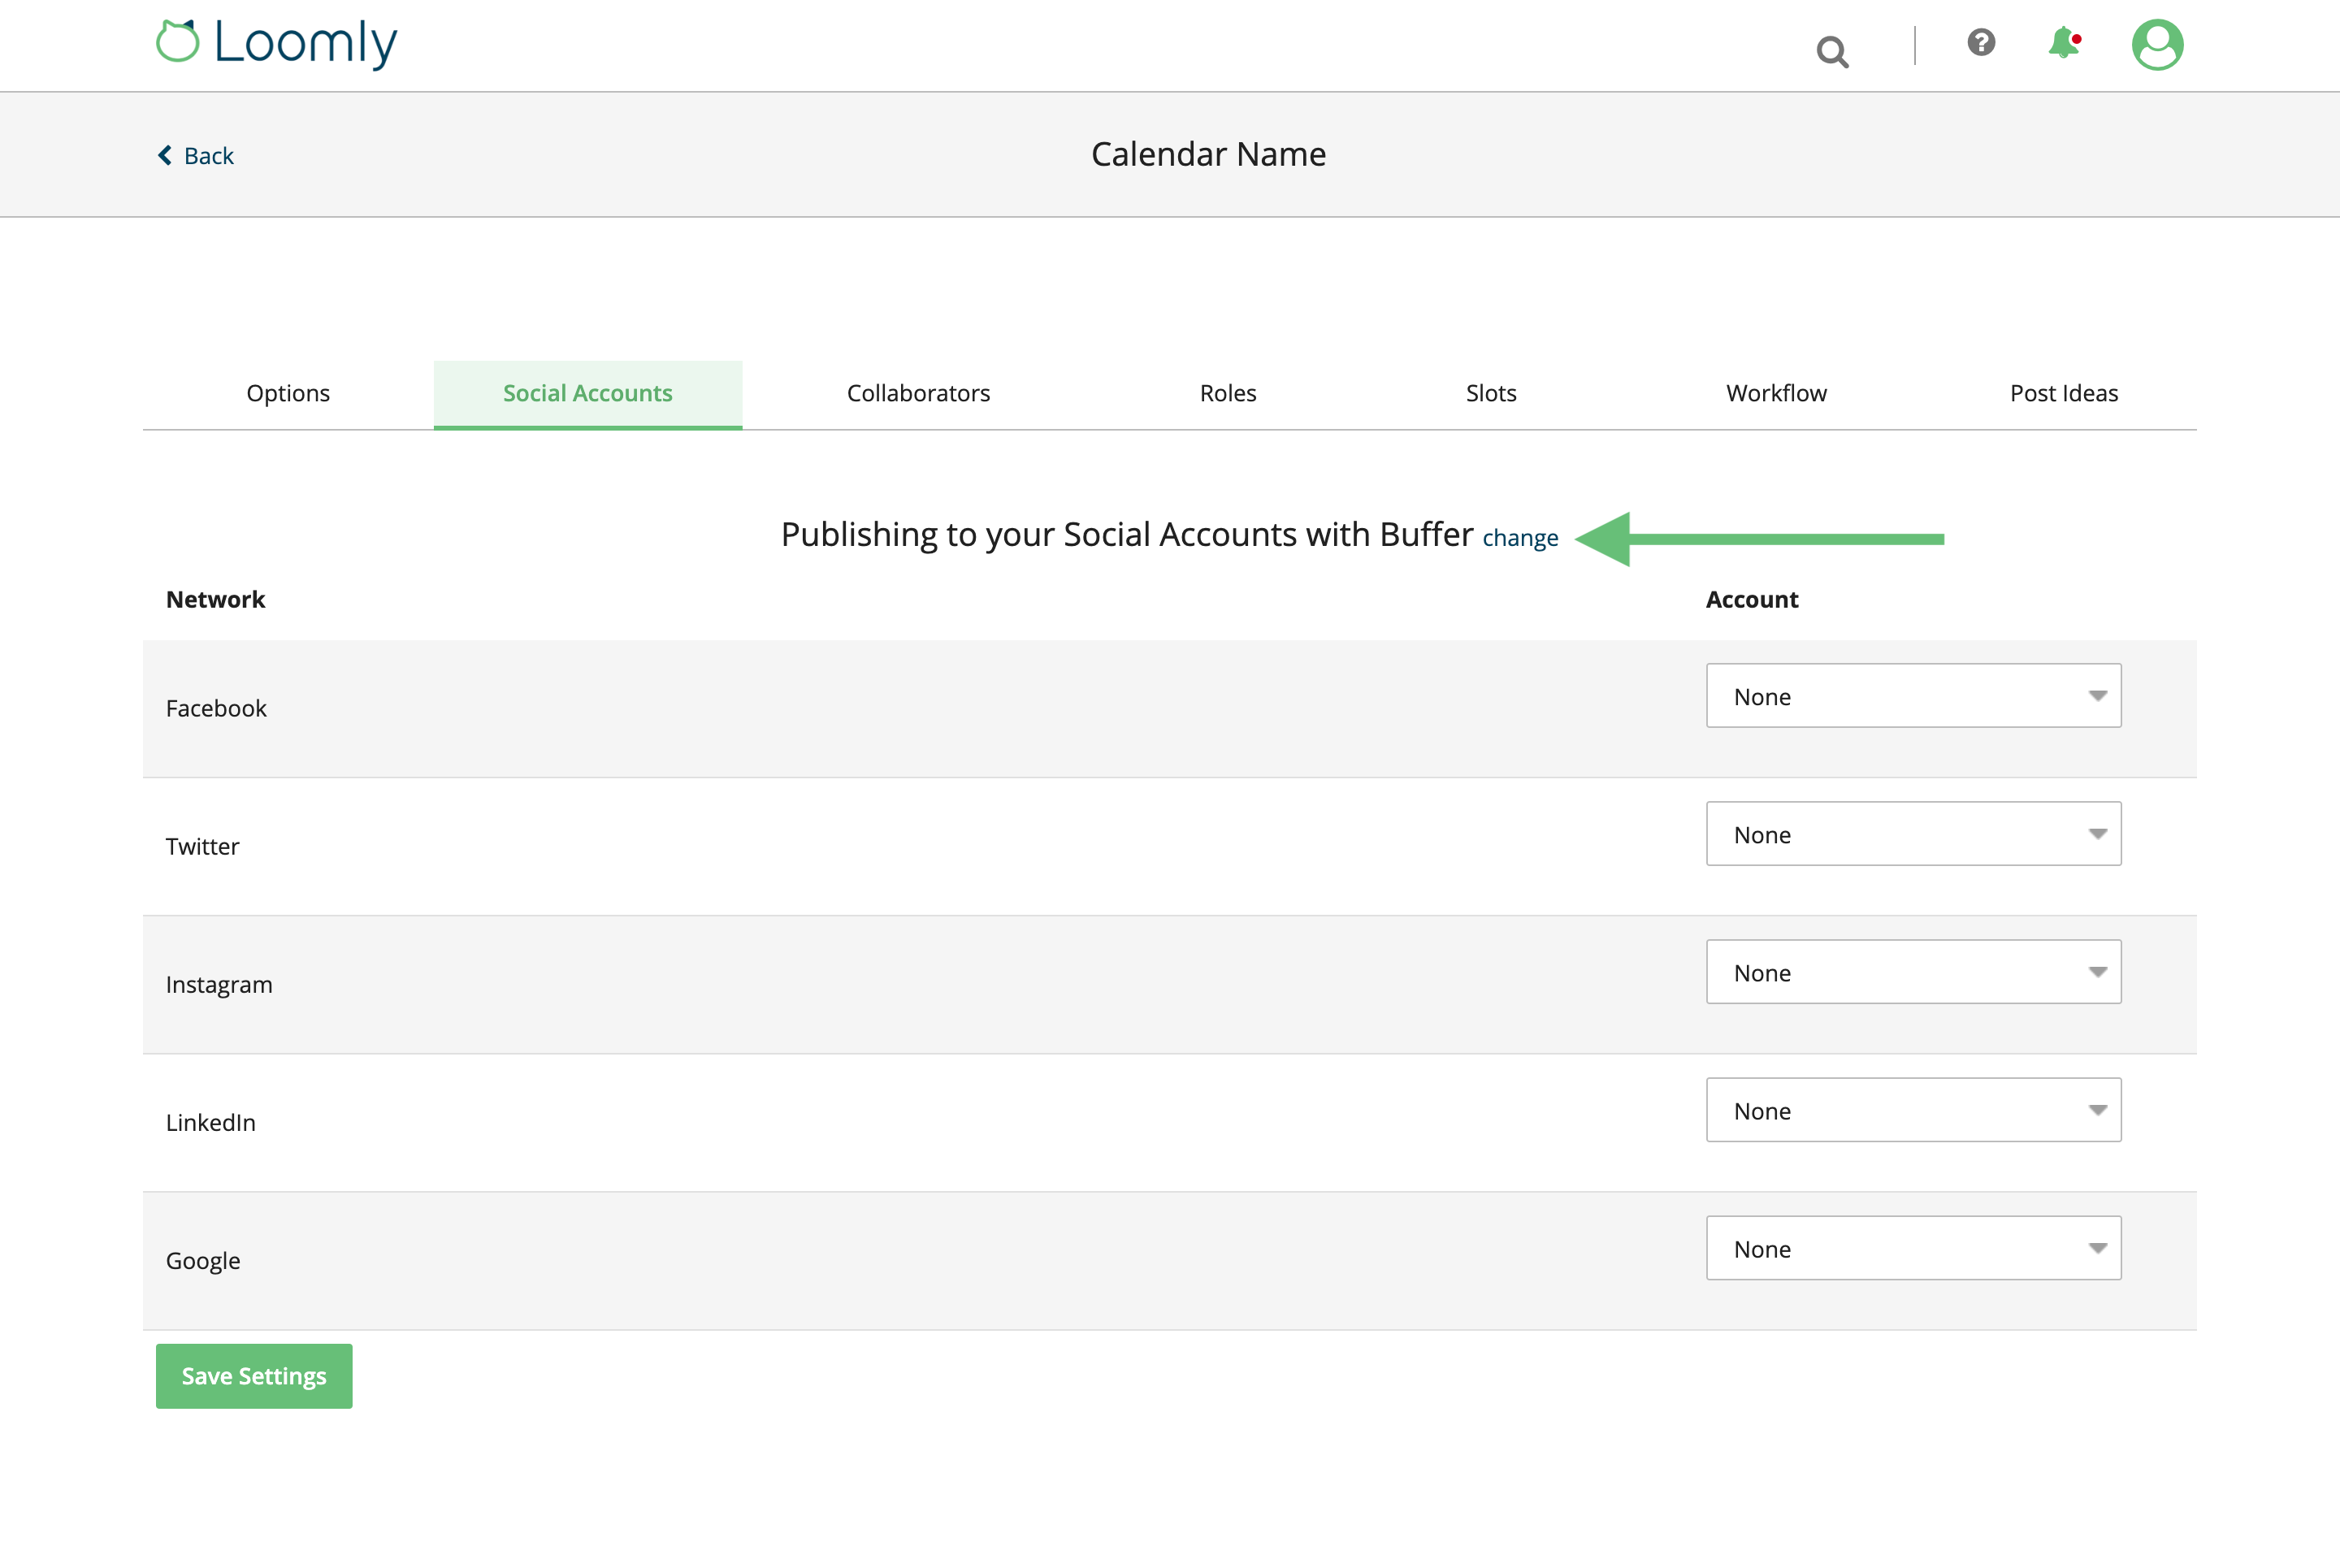The image size is (2340, 1568).
Task: Click the Loomly cat logo
Action: (178, 42)
